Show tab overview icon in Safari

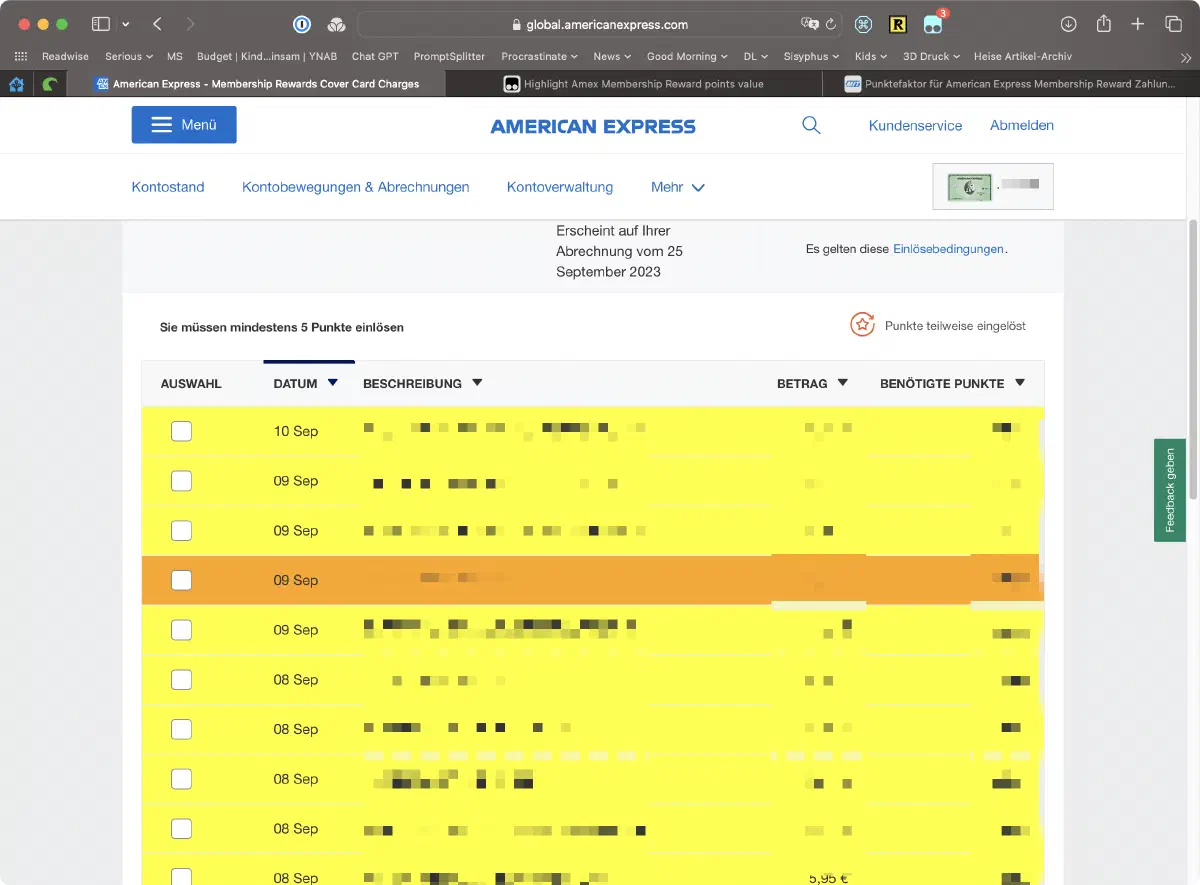(x=1173, y=24)
